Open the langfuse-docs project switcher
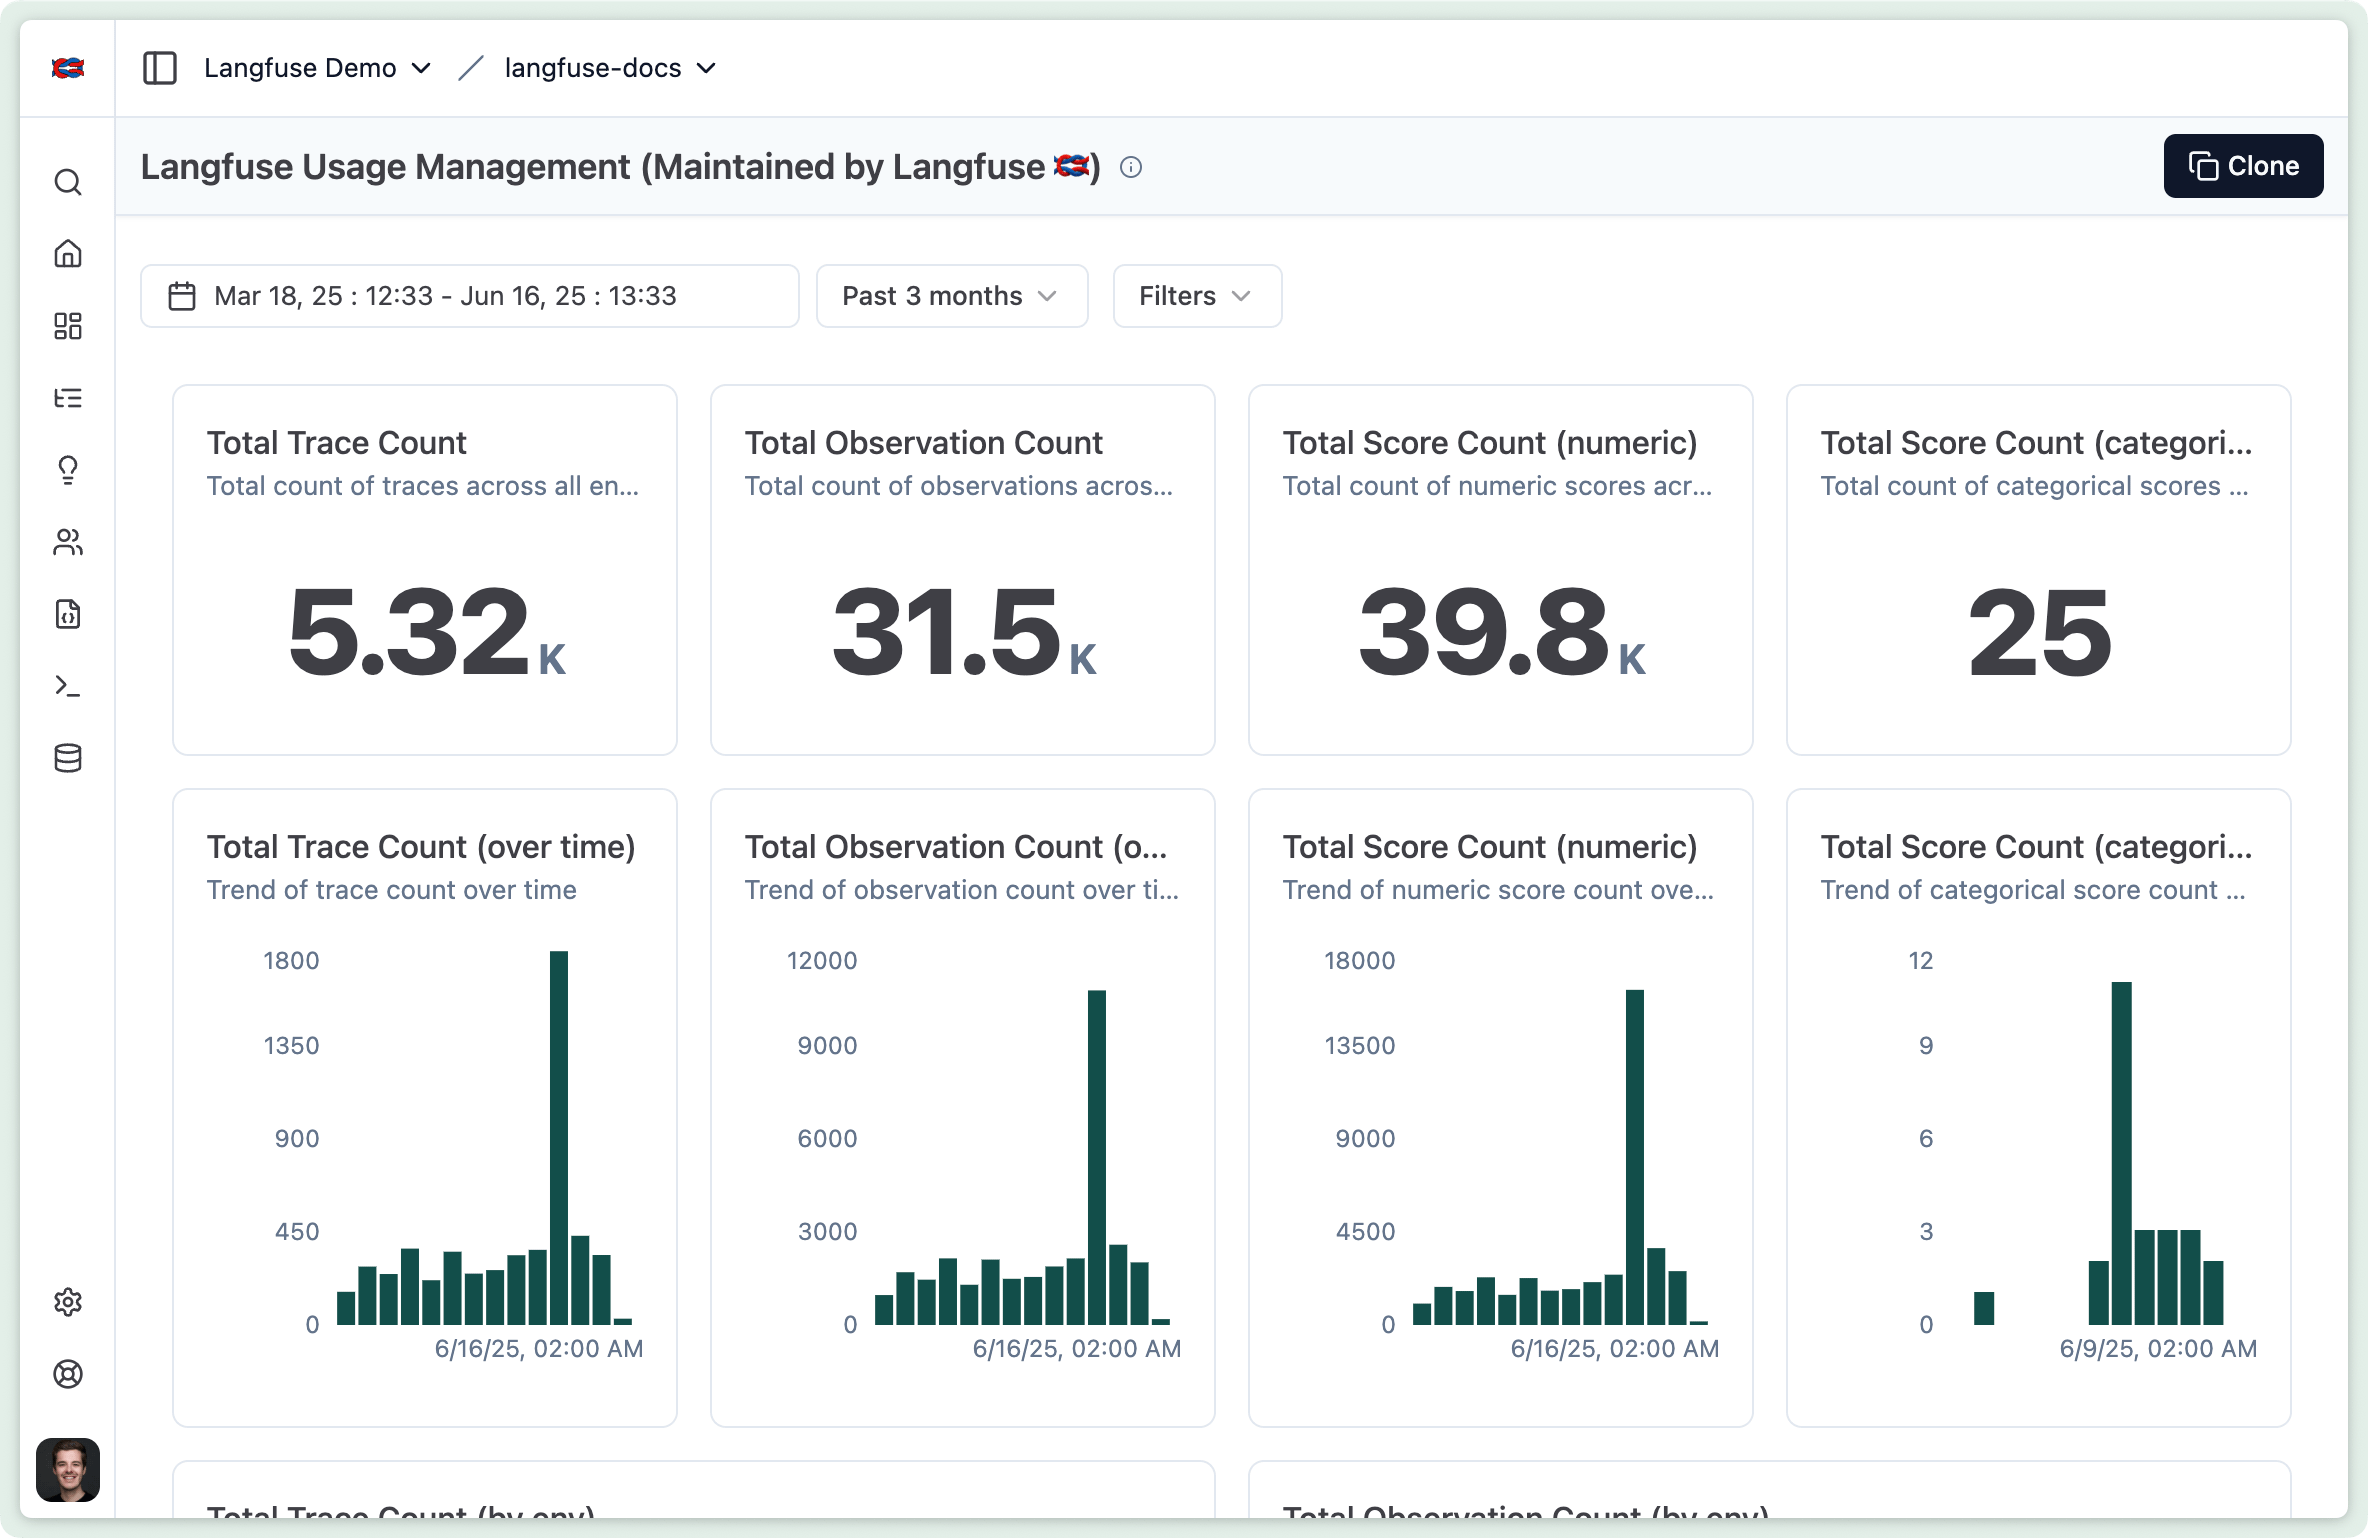 click(606, 68)
